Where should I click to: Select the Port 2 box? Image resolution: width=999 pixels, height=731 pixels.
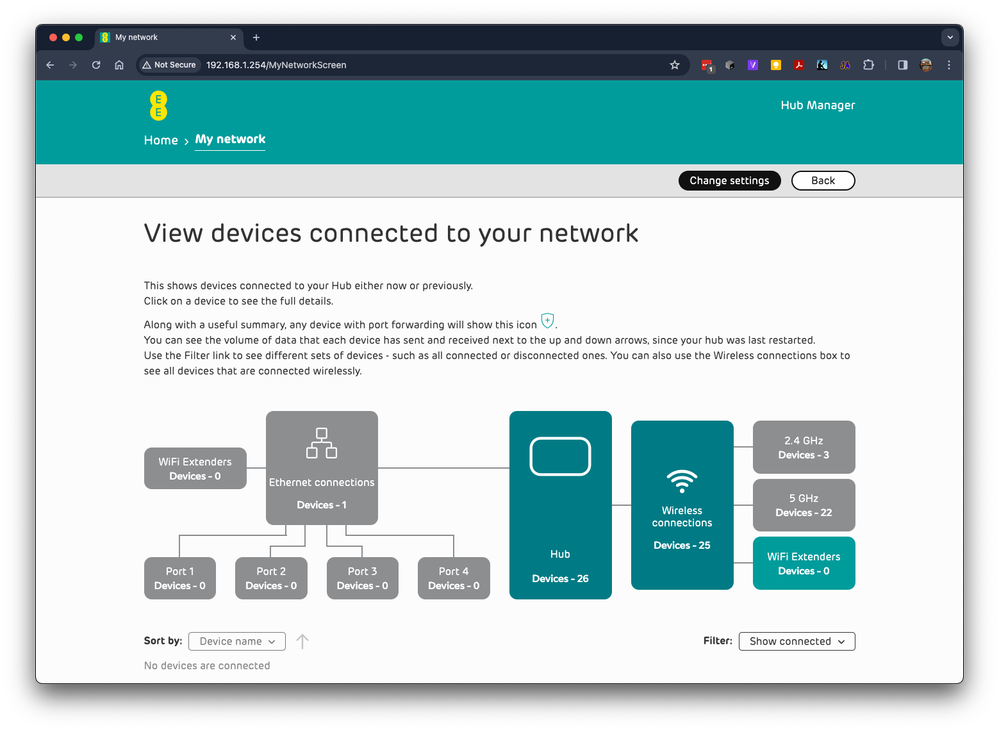[271, 578]
